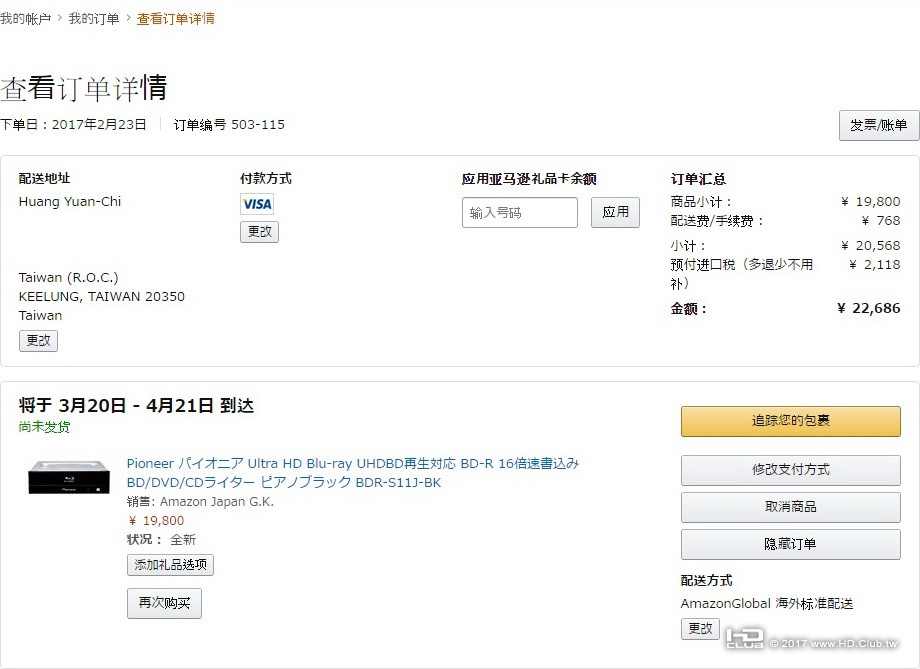The width and height of the screenshot is (920, 669).
Task: Click the first breadcrumb chevron separator
Action: (60, 19)
